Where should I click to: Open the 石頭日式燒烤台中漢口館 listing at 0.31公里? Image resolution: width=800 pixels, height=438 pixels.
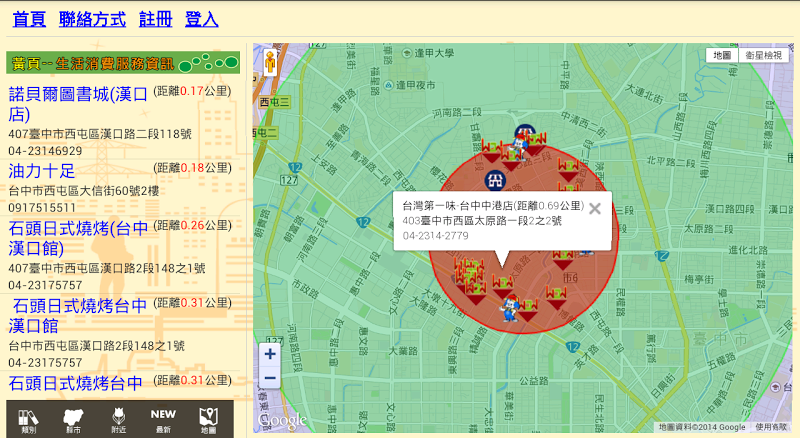(x=78, y=315)
